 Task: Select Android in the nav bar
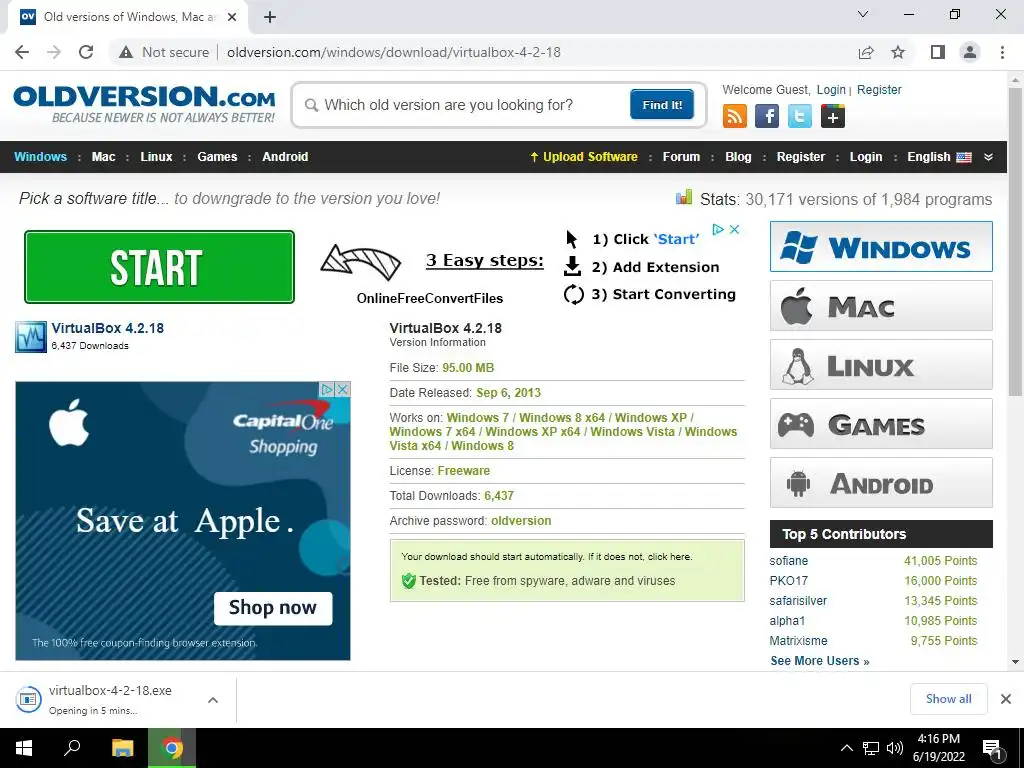[x=285, y=157]
